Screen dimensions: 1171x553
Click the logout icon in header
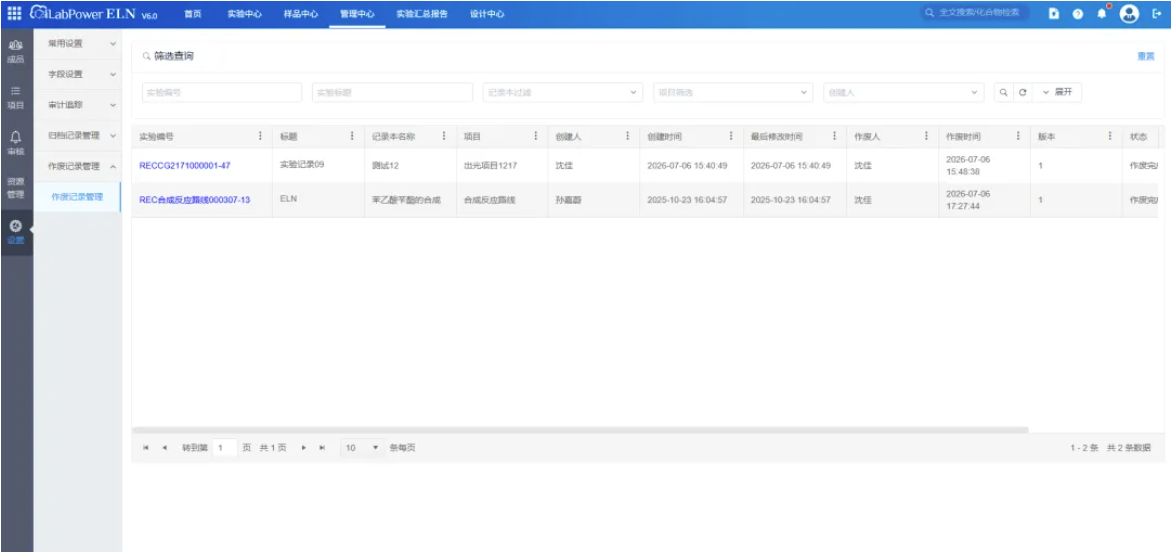pyautogui.click(x=1157, y=13)
